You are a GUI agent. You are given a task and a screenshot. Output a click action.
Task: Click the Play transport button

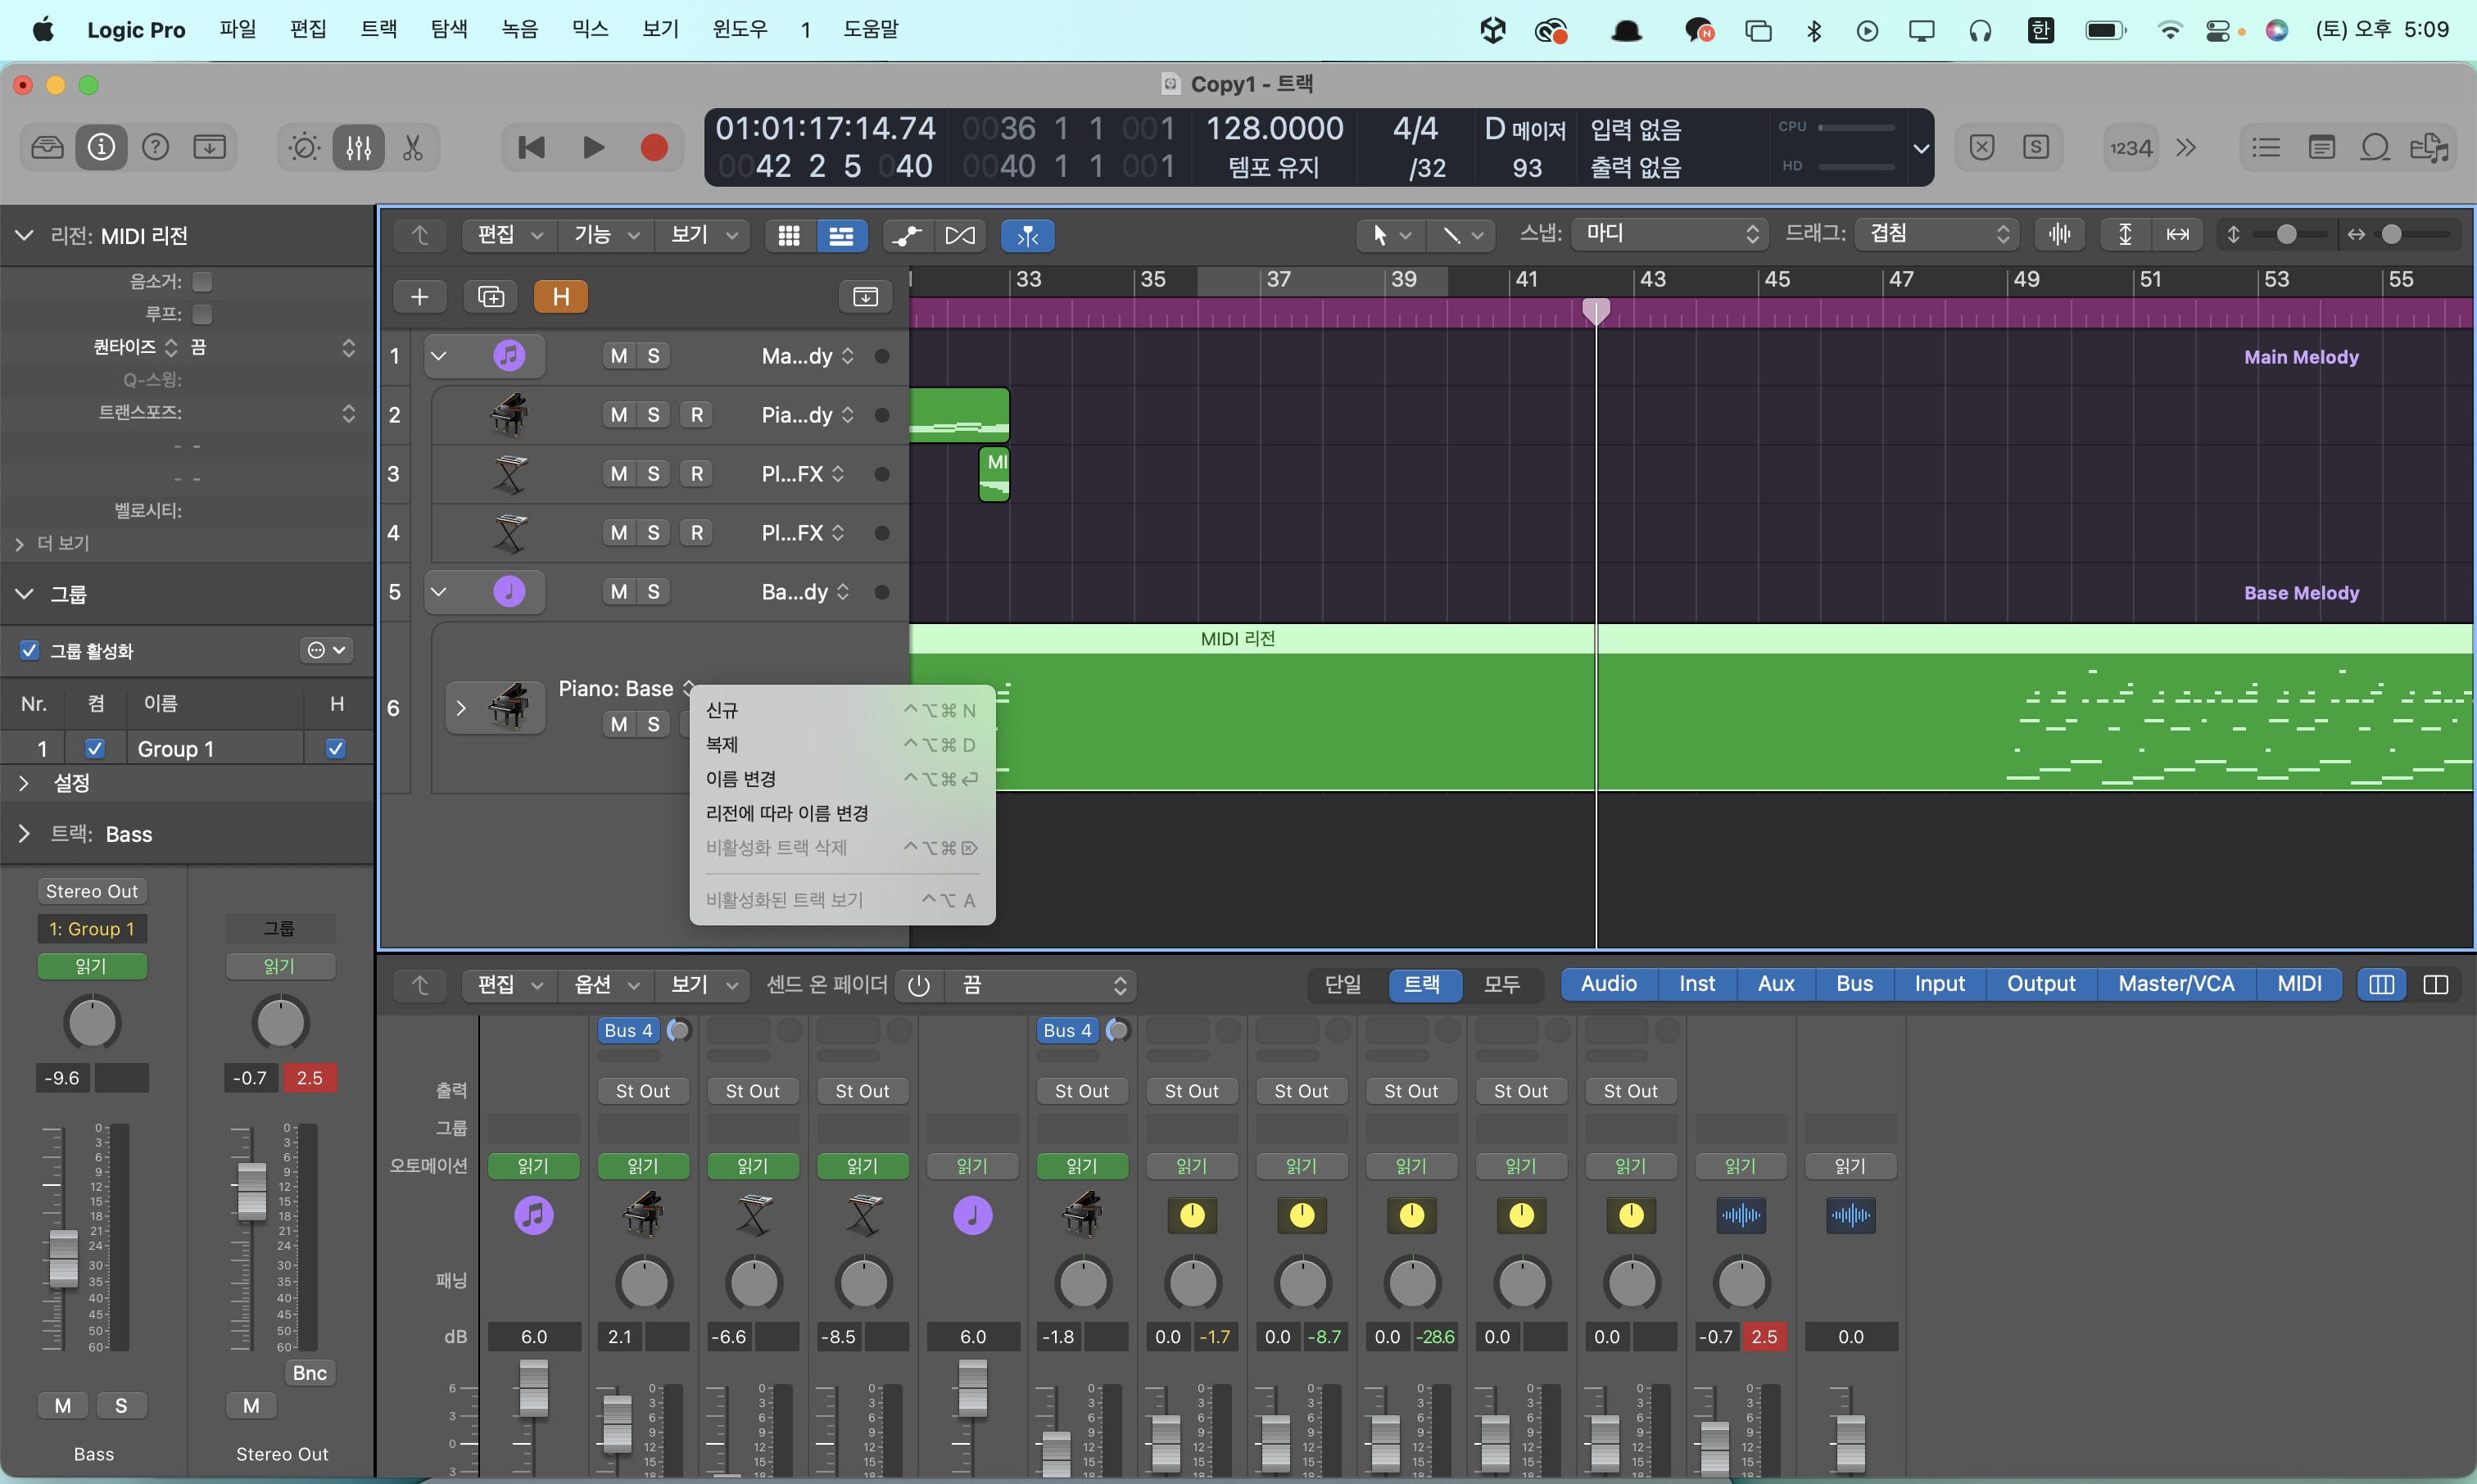[x=593, y=148]
